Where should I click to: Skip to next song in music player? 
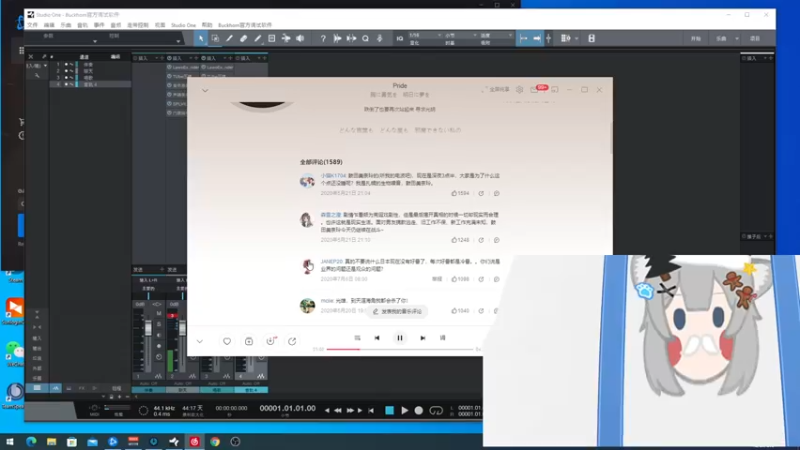point(422,338)
